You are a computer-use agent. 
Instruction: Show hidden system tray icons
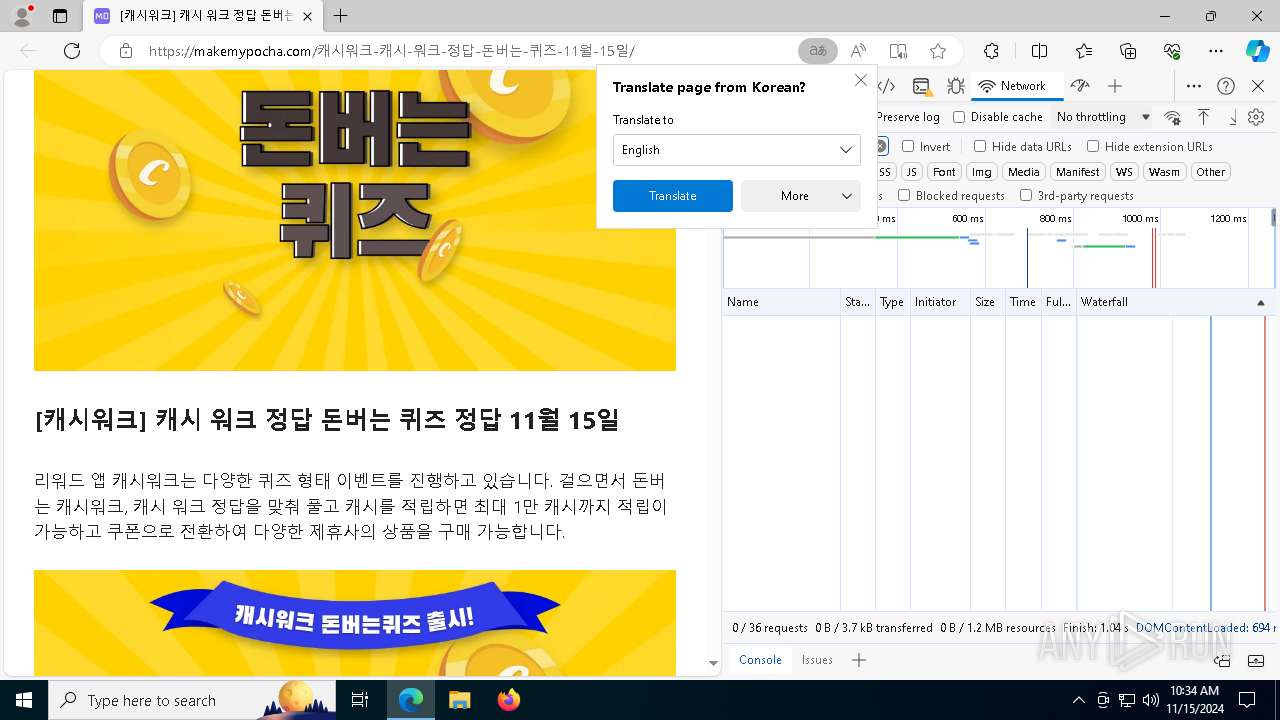point(1078,700)
